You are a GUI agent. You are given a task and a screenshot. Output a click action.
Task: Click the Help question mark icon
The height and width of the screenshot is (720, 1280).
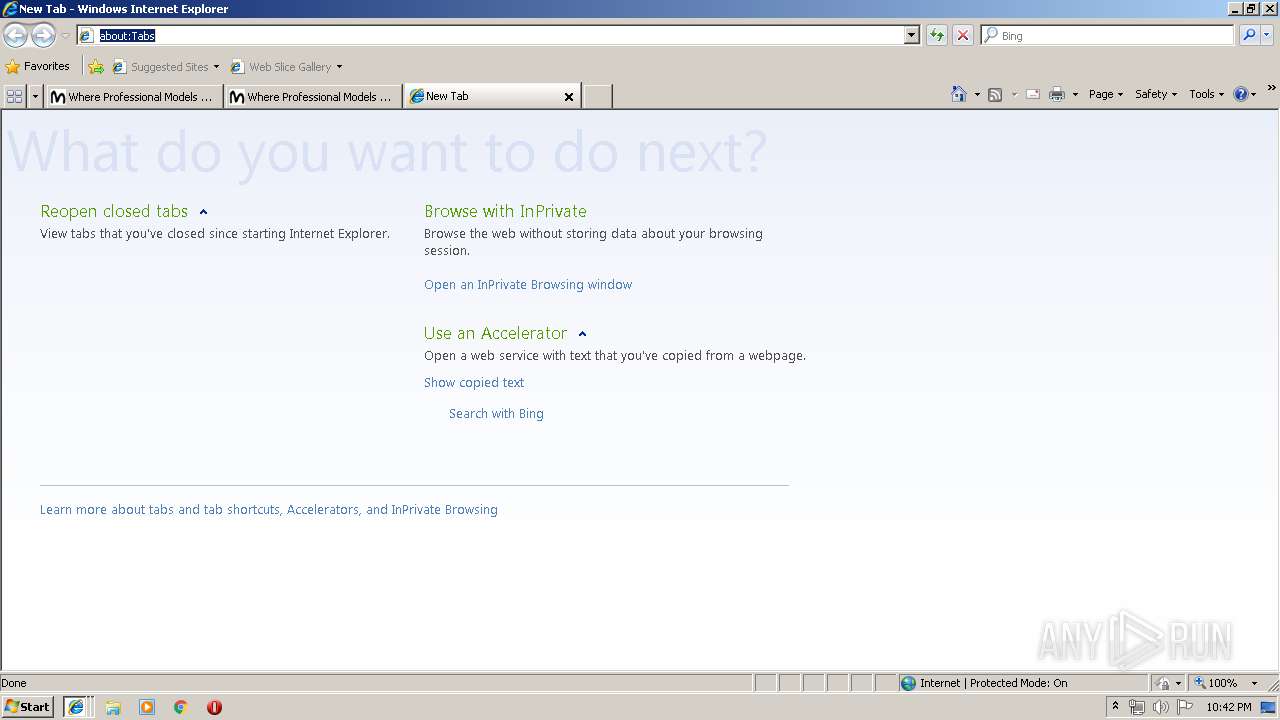coord(1241,94)
